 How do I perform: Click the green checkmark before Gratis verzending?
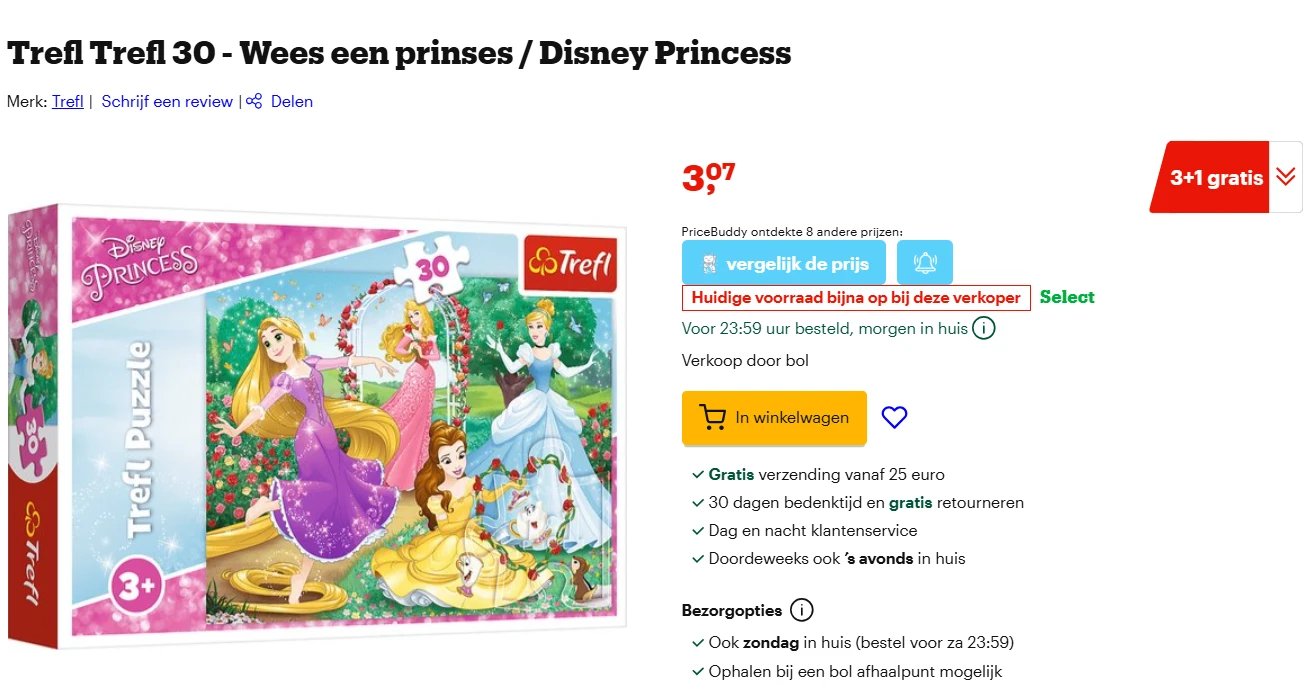(x=697, y=474)
